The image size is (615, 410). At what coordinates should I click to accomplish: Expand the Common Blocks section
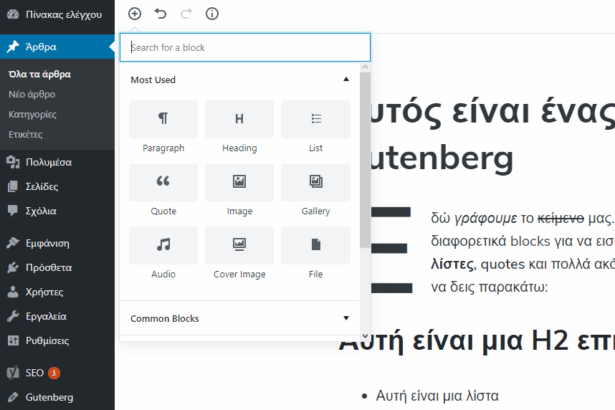click(x=346, y=318)
